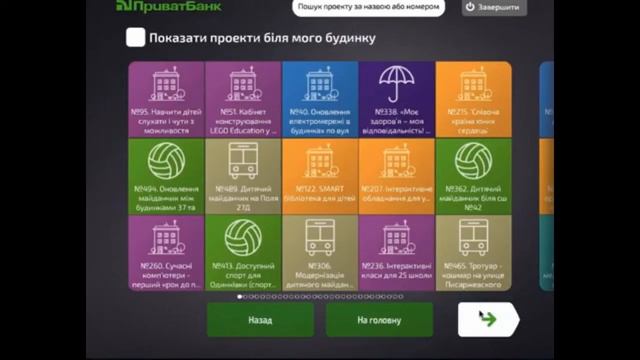Screen dimensions: 640x360
Task: Open volleyball project №362 tile
Action: tap(473, 176)
